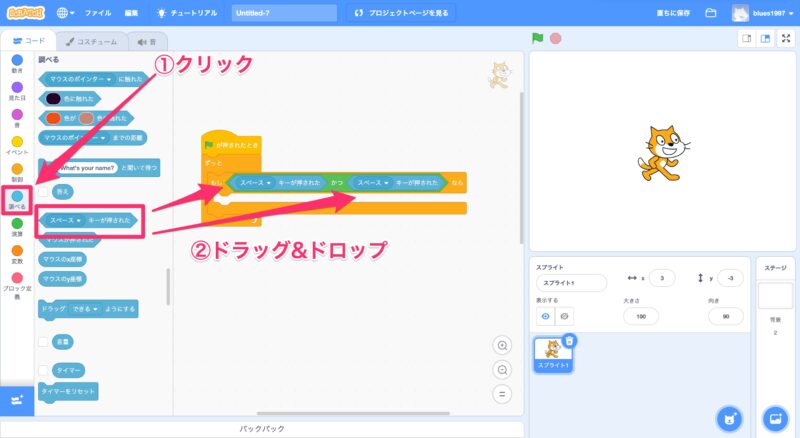Screen dimensions: 800x438
Task: Switch to the コスチューム tab
Action: [91, 41]
